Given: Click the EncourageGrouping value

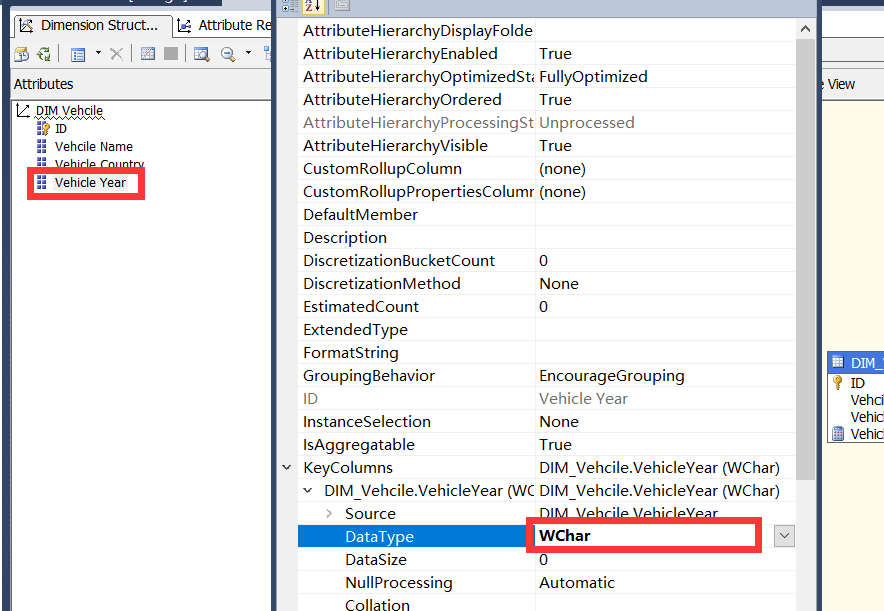Looking at the screenshot, I should (612, 375).
